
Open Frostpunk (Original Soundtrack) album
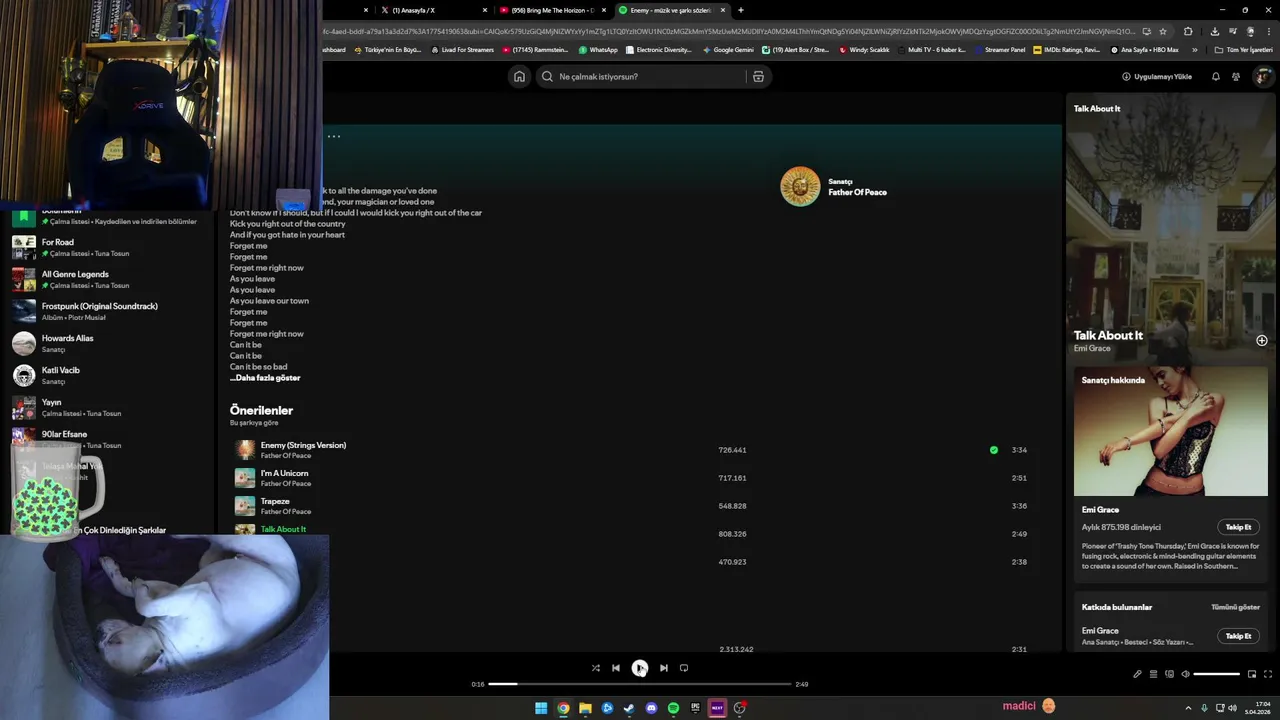[x=108, y=311]
